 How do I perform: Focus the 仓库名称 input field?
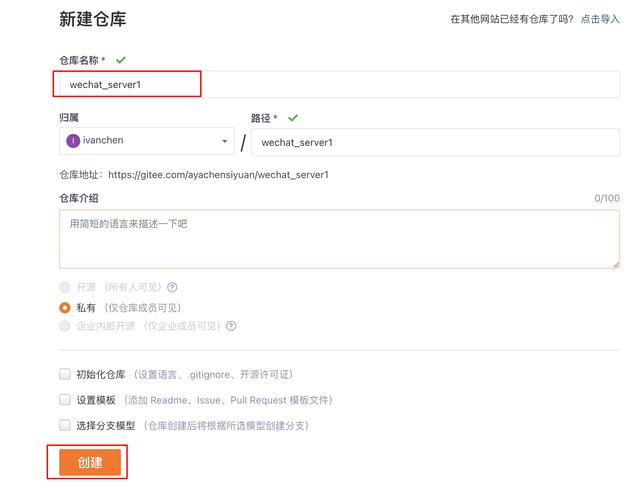(x=339, y=84)
